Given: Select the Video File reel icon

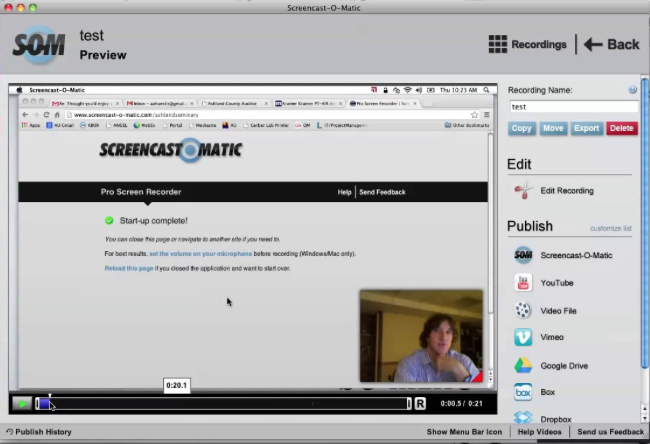Looking at the screenshot, I should (x=523, y=311).
